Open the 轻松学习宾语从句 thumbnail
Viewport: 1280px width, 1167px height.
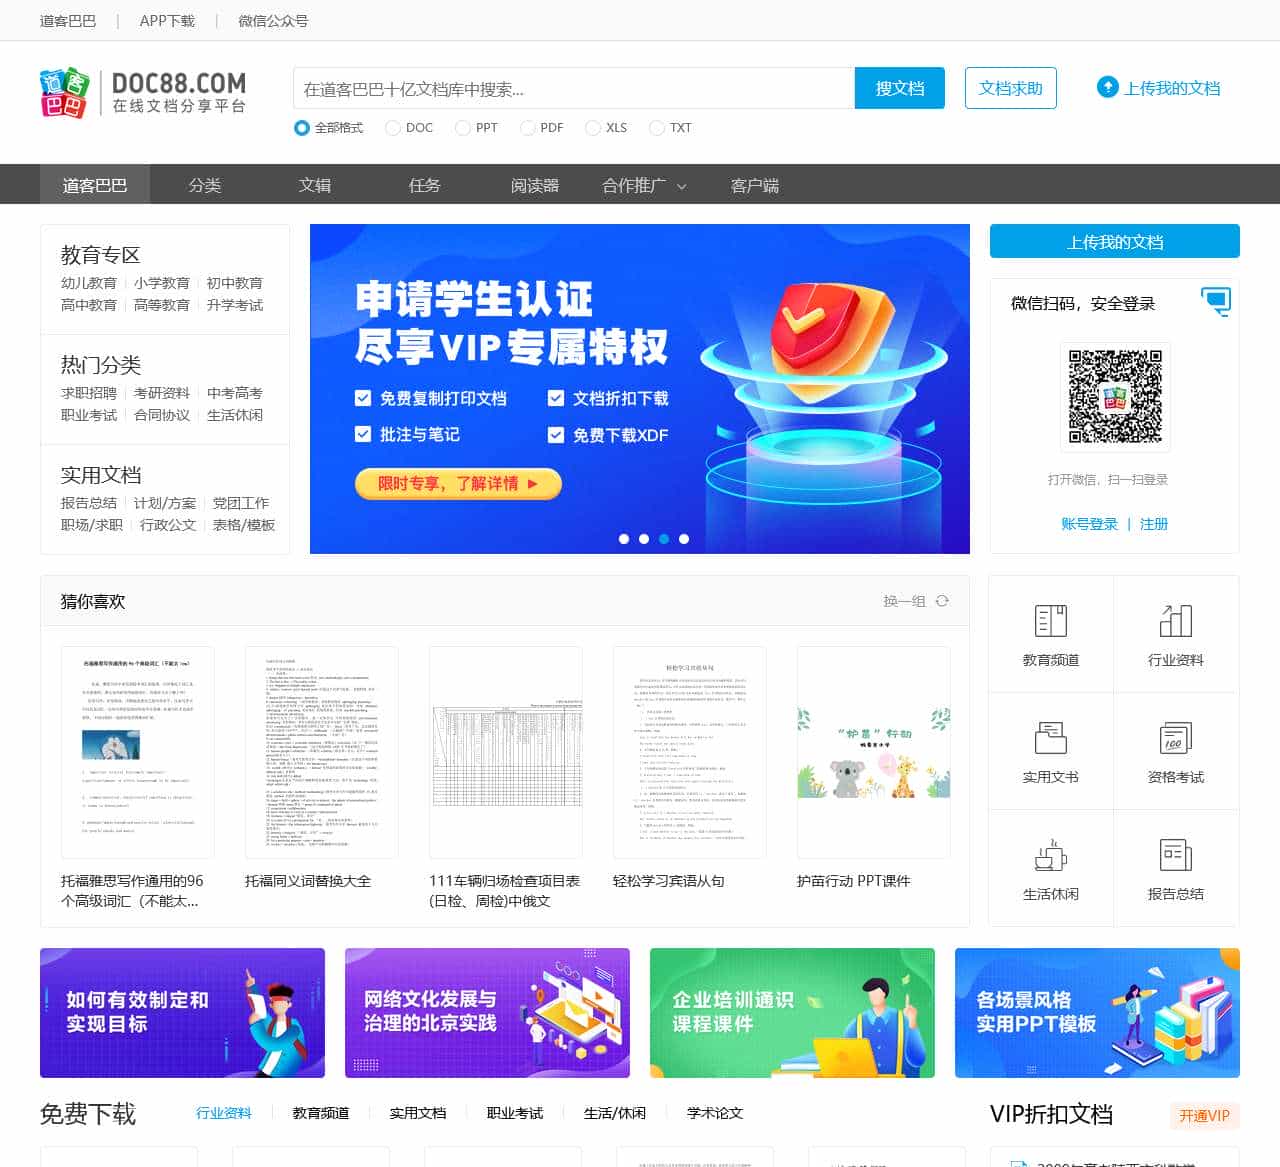(x=689, y=752)
